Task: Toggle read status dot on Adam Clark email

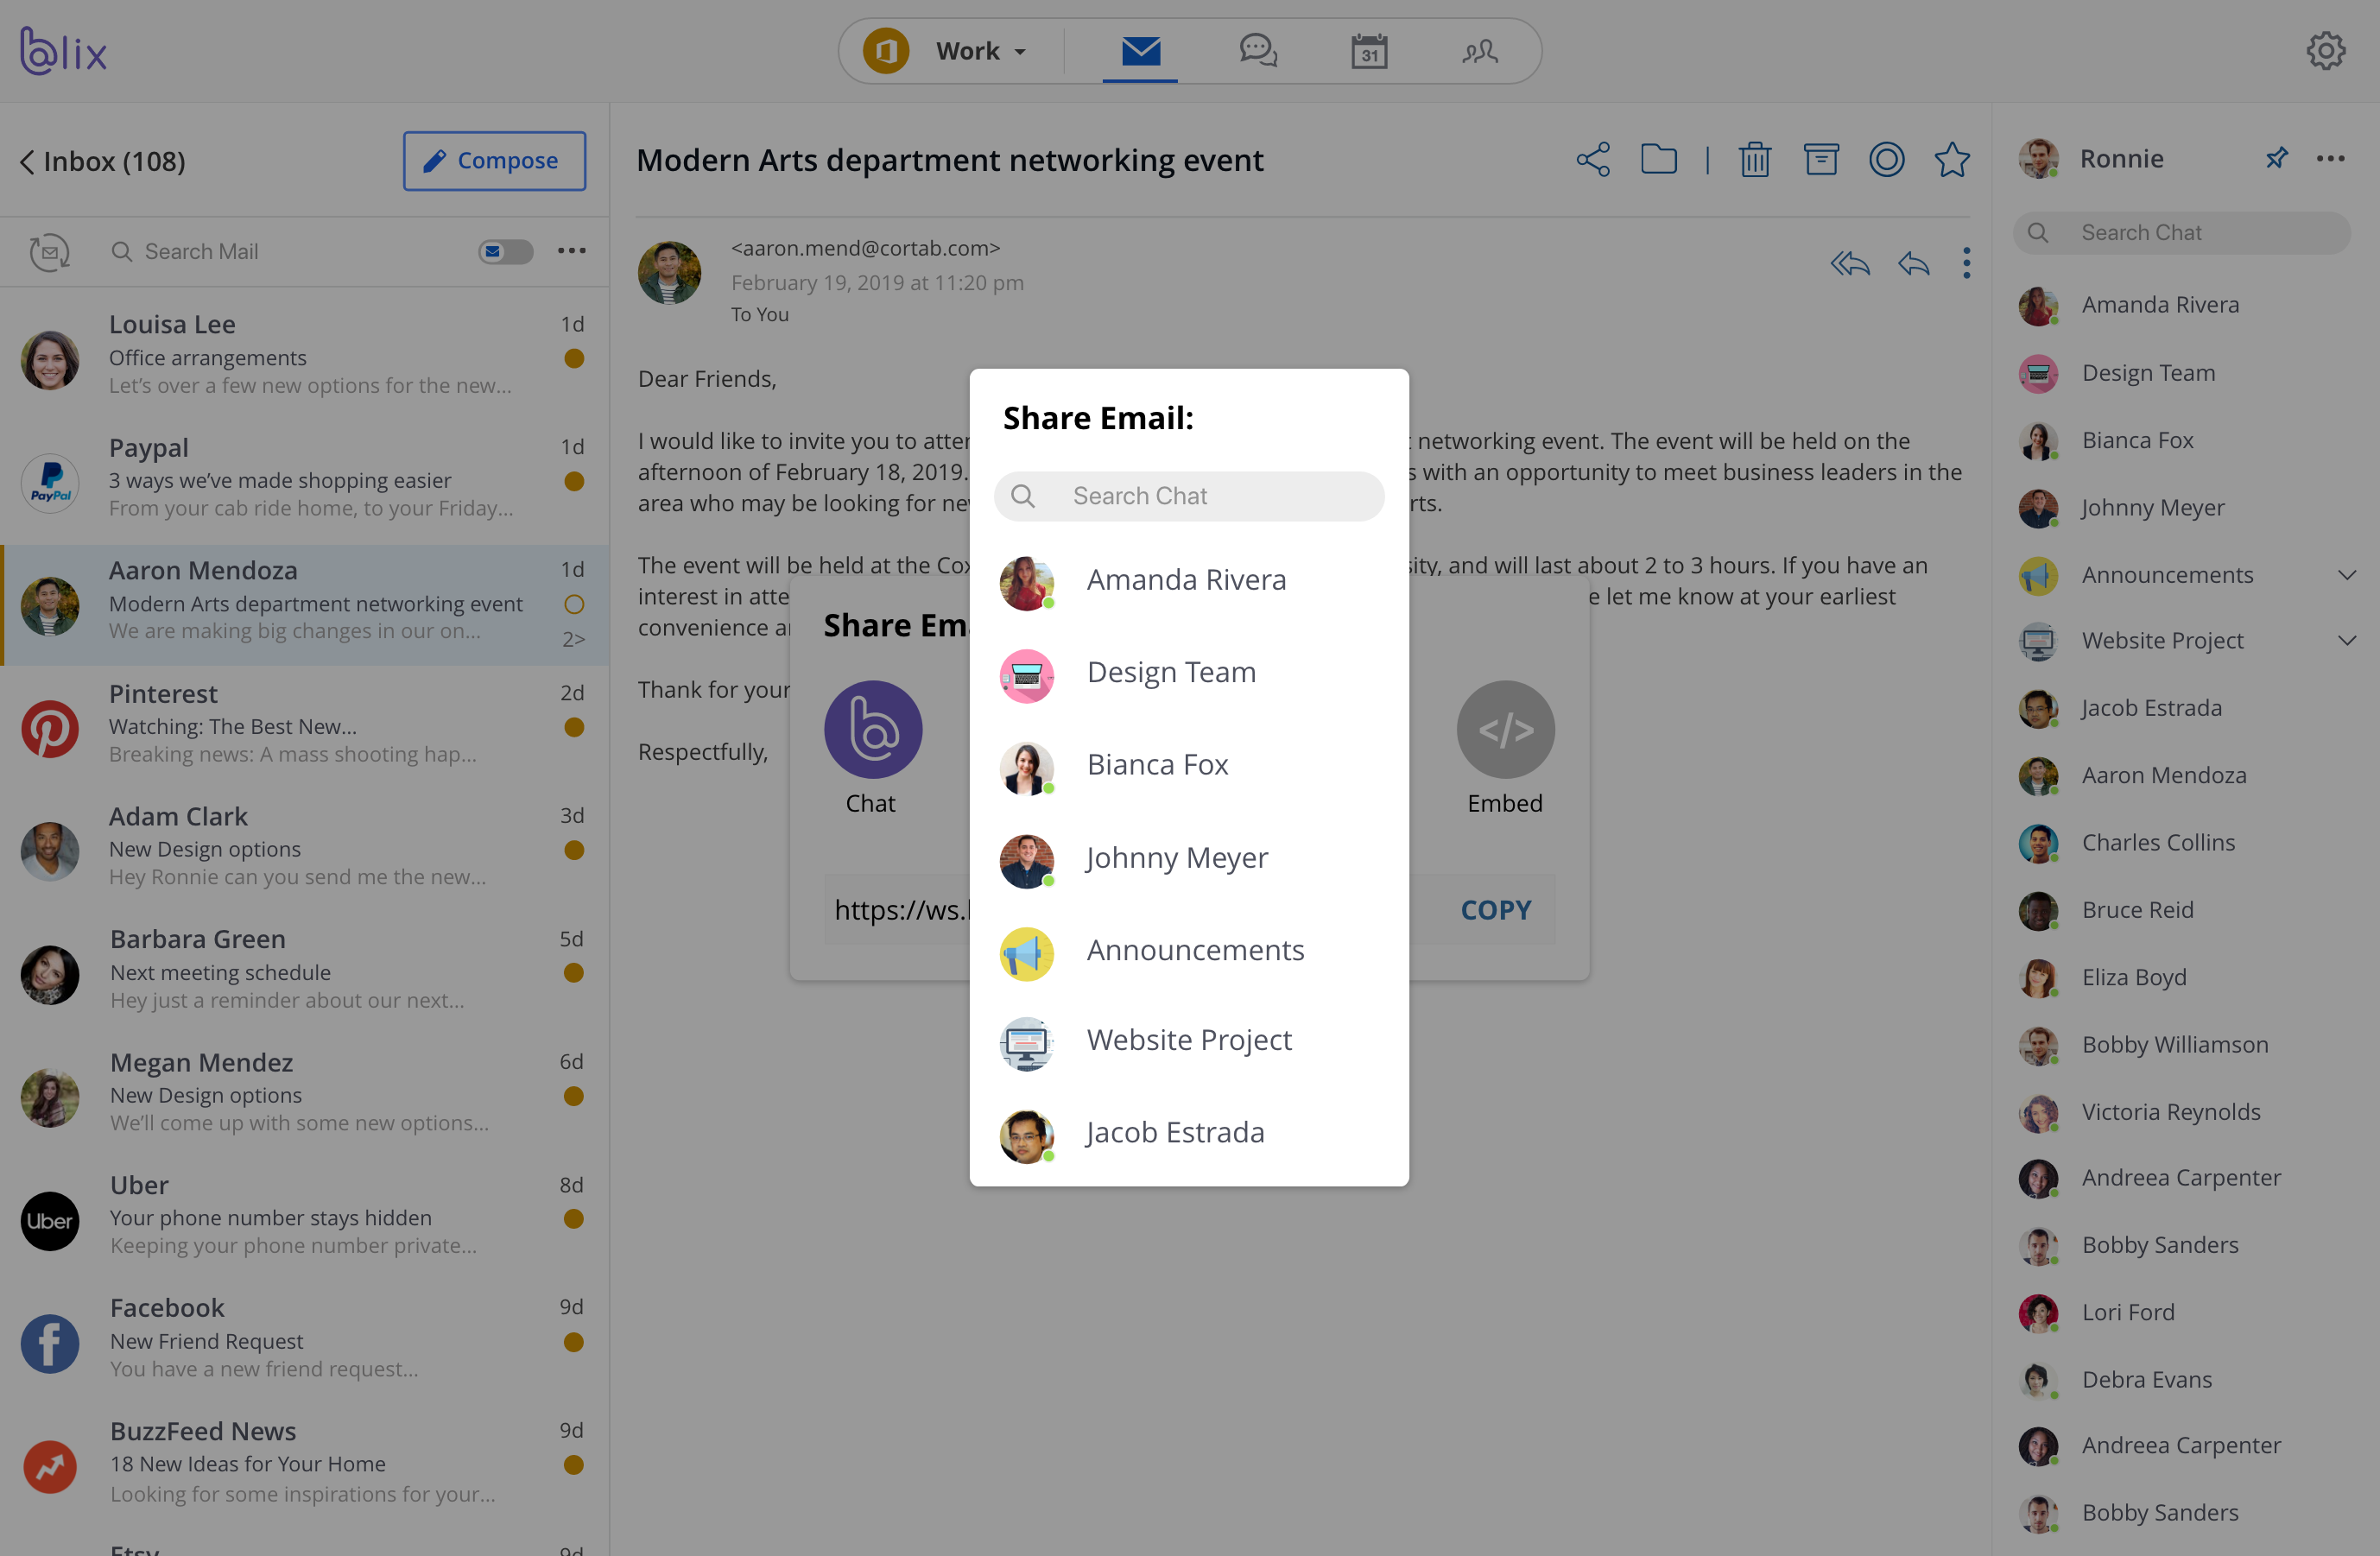Action: click(574, 851)
